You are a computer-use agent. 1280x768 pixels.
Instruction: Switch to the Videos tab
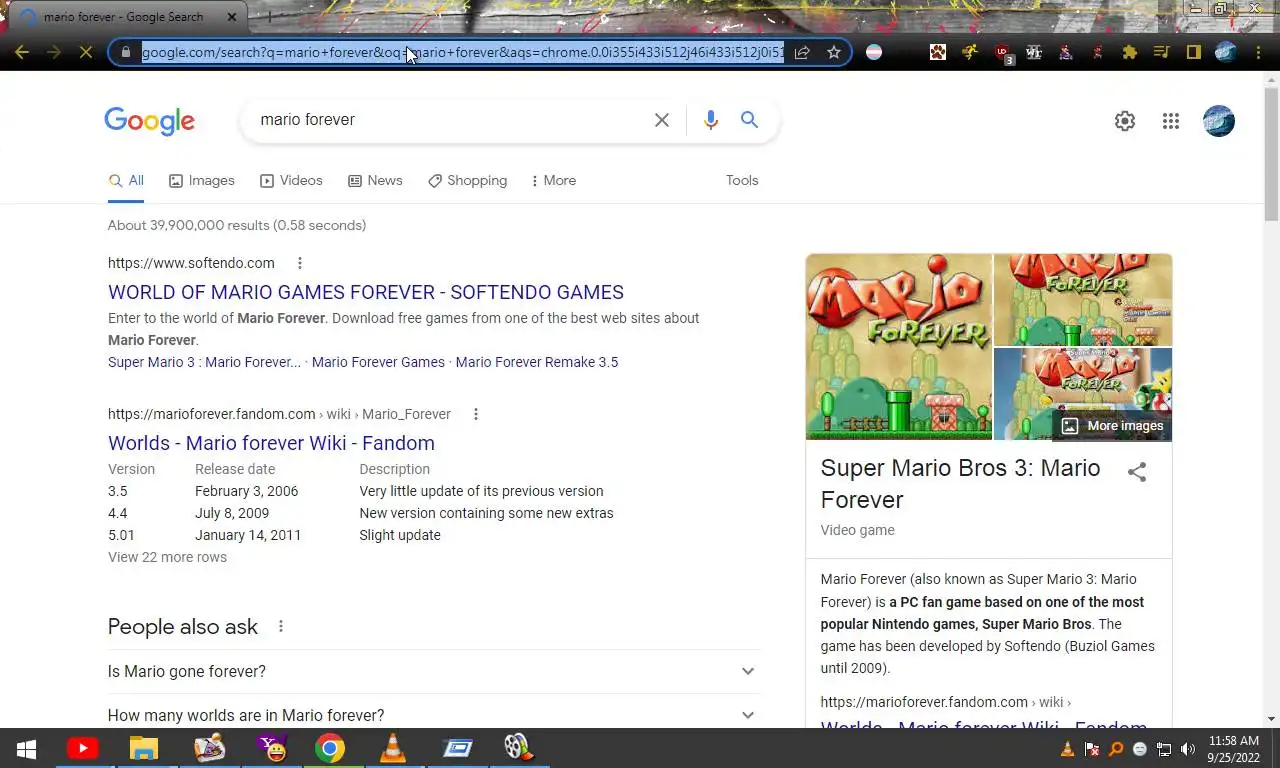tap(291, 181)
